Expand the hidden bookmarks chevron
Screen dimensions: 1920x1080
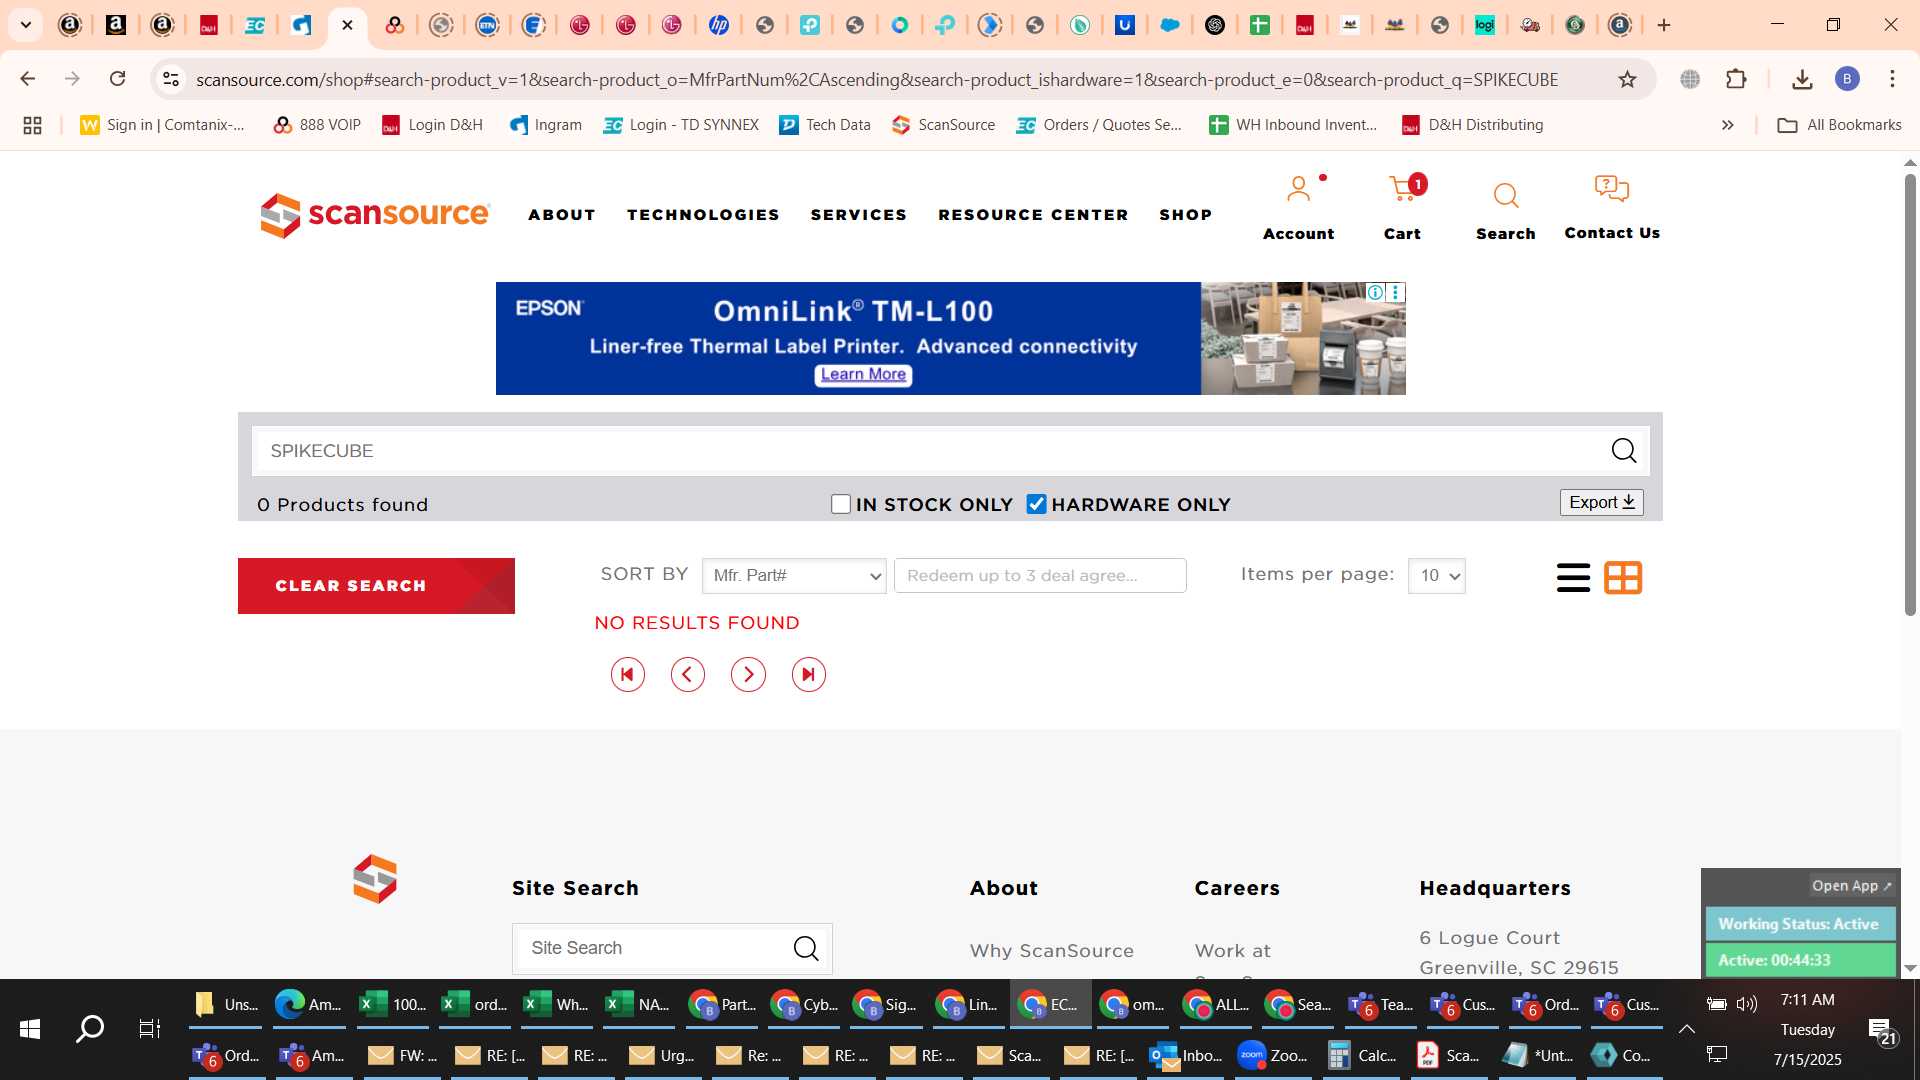[1727, 125]
